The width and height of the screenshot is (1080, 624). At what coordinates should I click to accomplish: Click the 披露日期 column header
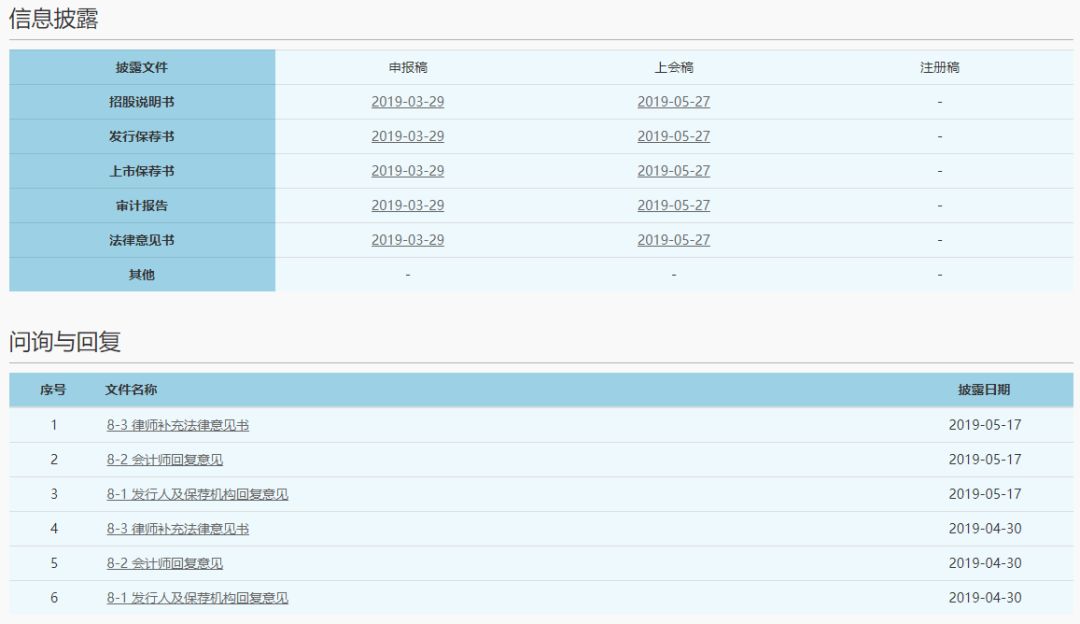[984, 390]
